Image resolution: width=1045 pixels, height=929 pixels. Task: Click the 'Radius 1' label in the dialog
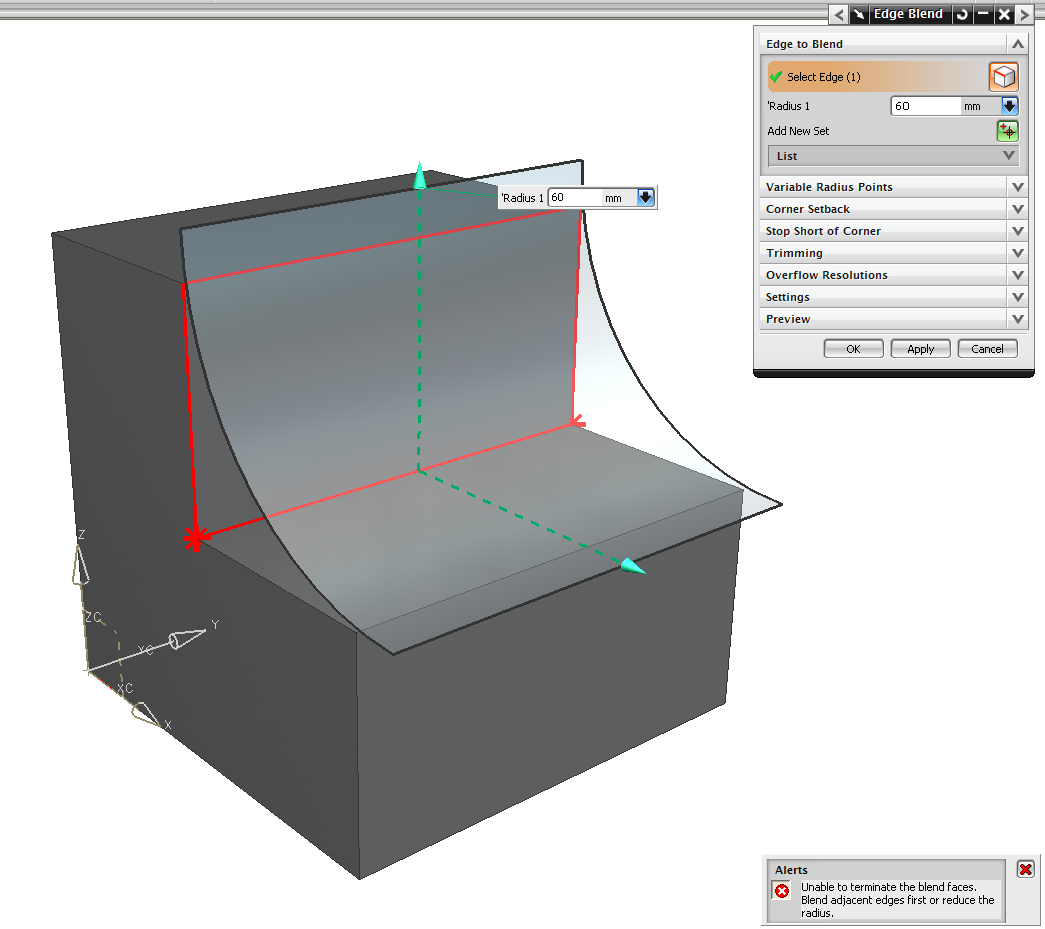(788, 106)
